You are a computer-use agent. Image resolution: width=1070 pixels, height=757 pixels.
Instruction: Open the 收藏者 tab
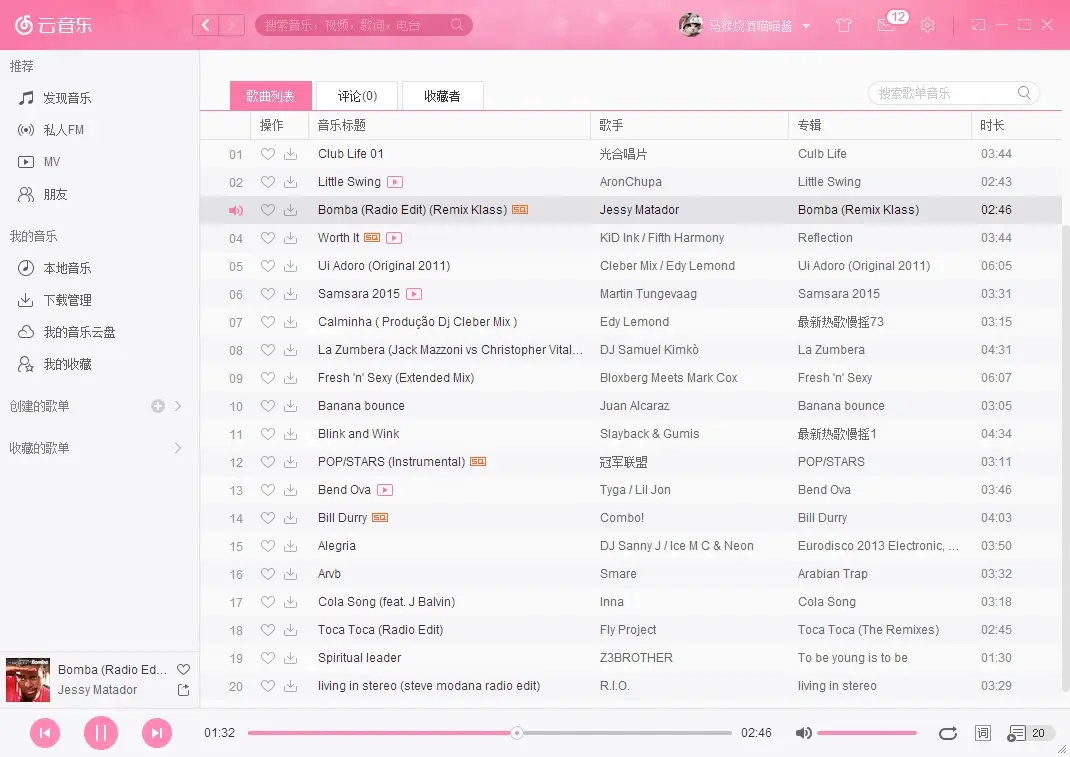click(x=442, y=96)
